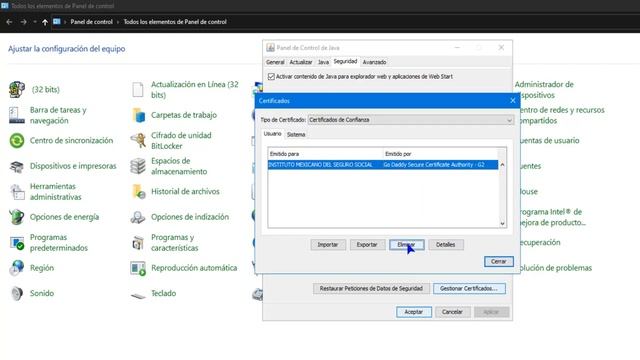Screen dimensions: 640x360
Task: Toggle Activar contenido de Java checkbox
Action: pos(271,77)
